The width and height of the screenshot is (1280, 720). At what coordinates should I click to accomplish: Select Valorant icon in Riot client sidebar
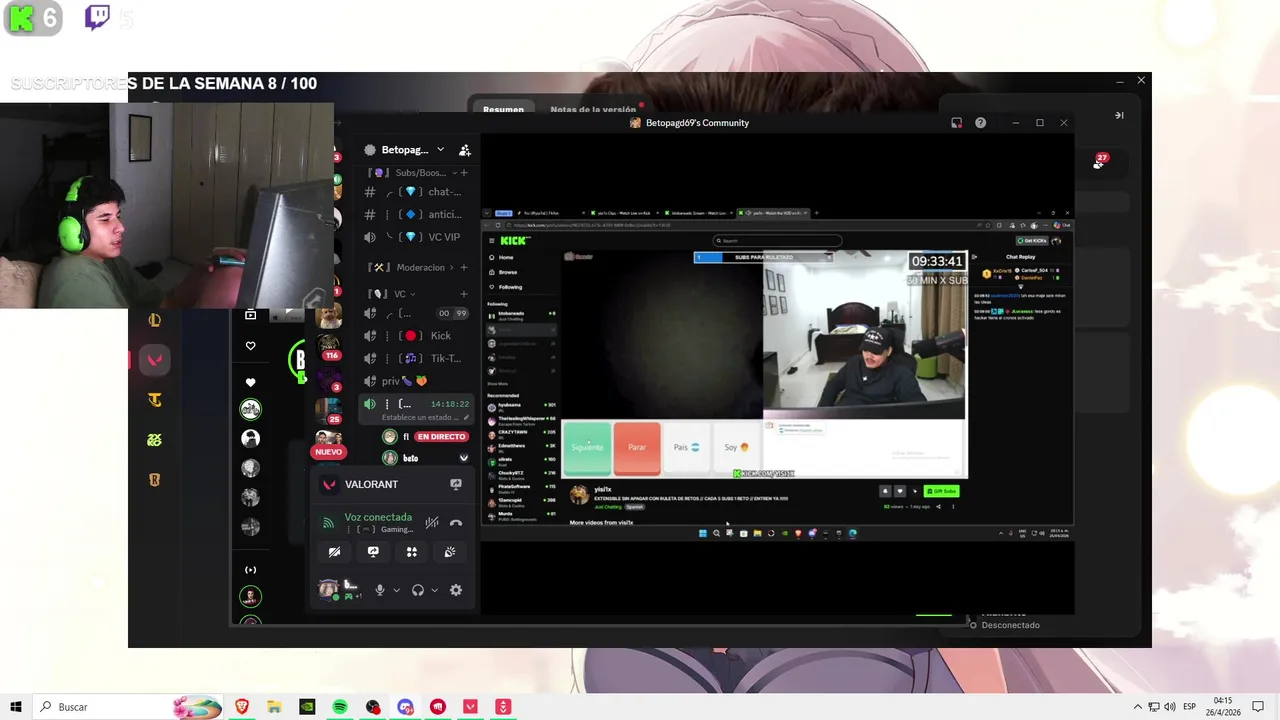[154, 360]
